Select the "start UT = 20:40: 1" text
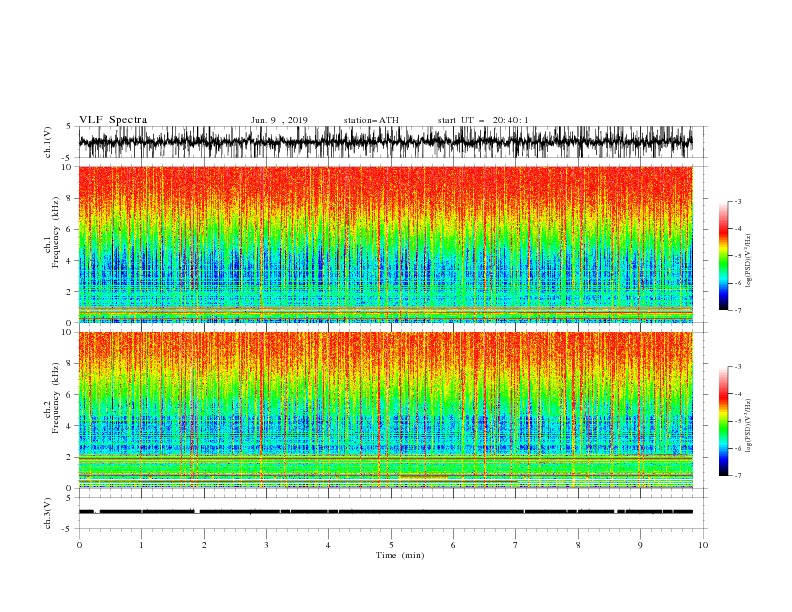This screenshot has width=792, height=612. coord(483,120)
